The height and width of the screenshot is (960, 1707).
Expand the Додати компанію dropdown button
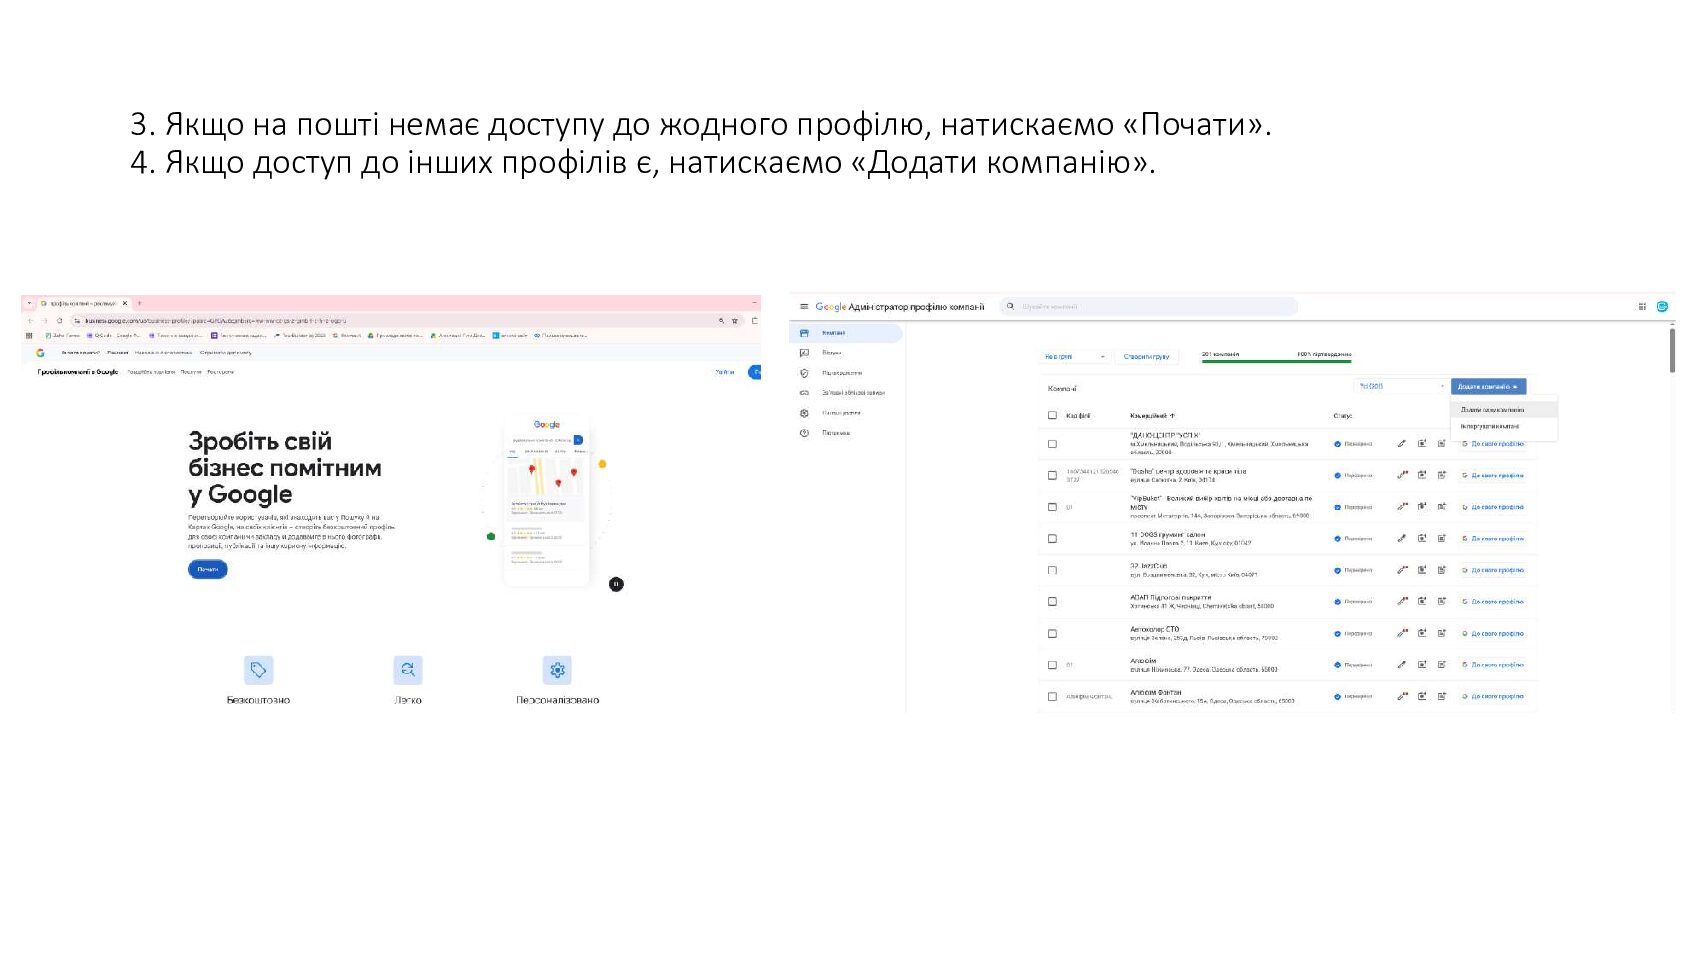(x=1488, y=386)
